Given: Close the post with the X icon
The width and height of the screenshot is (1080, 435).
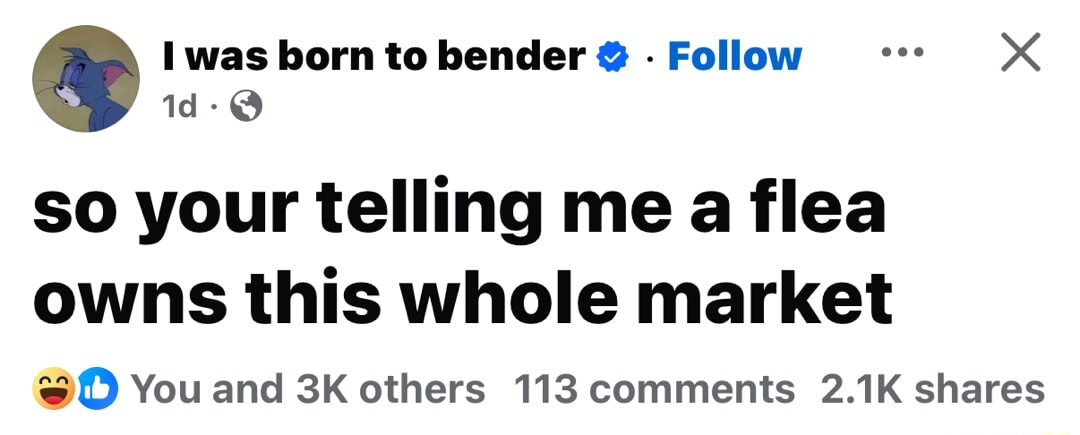Looking at the screenshot, I should click(1020, 51).
